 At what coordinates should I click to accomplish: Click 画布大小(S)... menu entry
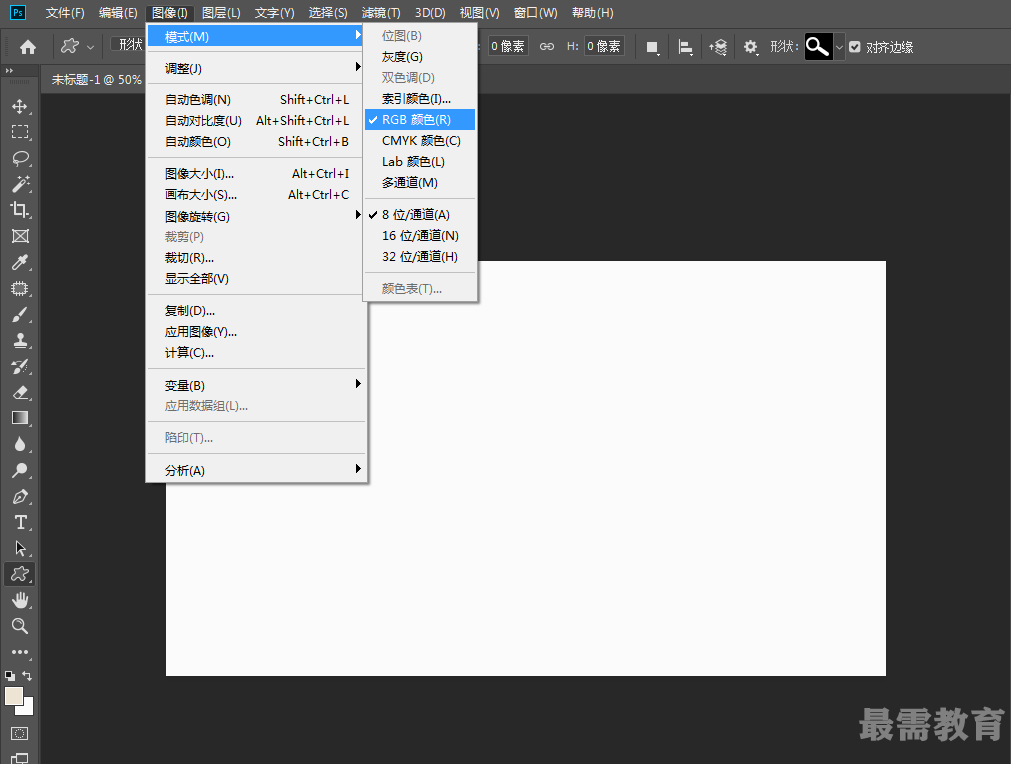[x=257, y=195]
